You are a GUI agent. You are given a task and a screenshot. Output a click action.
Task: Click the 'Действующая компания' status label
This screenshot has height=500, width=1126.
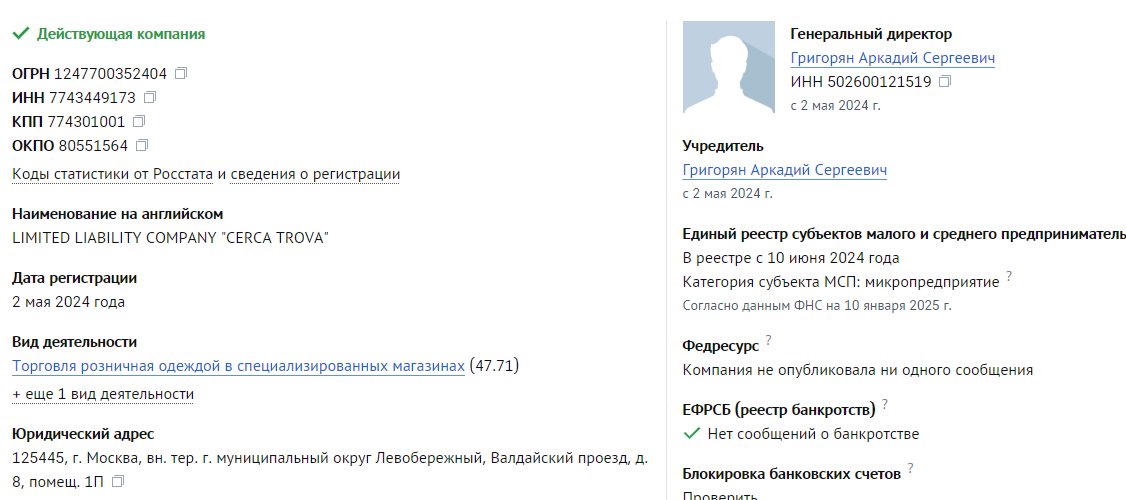(121, 34)
